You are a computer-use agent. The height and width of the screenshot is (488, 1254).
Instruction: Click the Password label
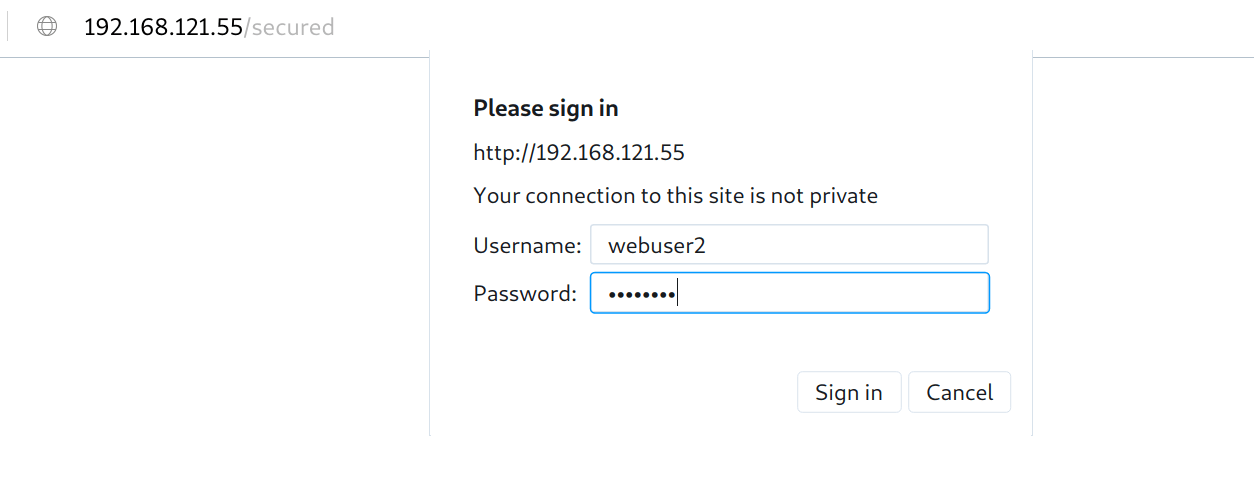pyautogui.click(x=525, y=293)
